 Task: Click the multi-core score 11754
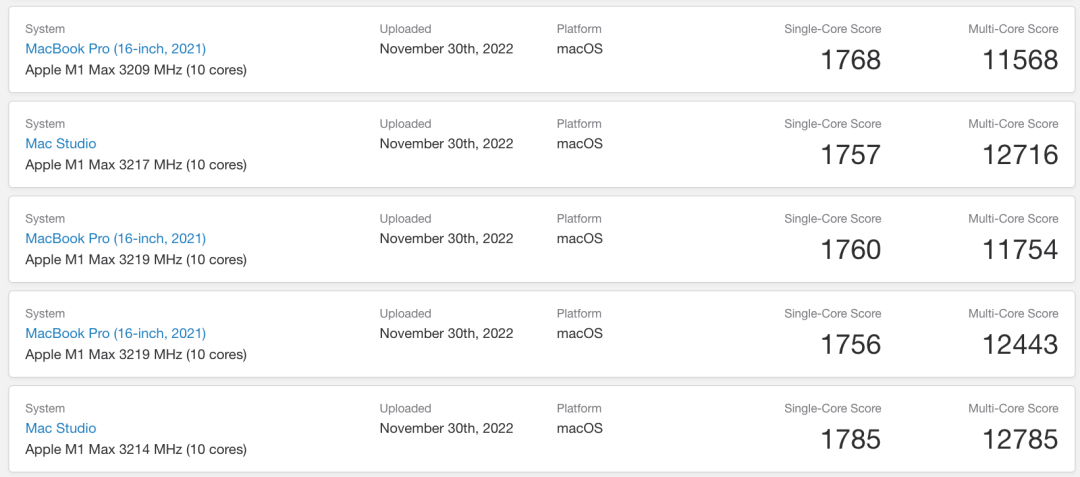1020,250
